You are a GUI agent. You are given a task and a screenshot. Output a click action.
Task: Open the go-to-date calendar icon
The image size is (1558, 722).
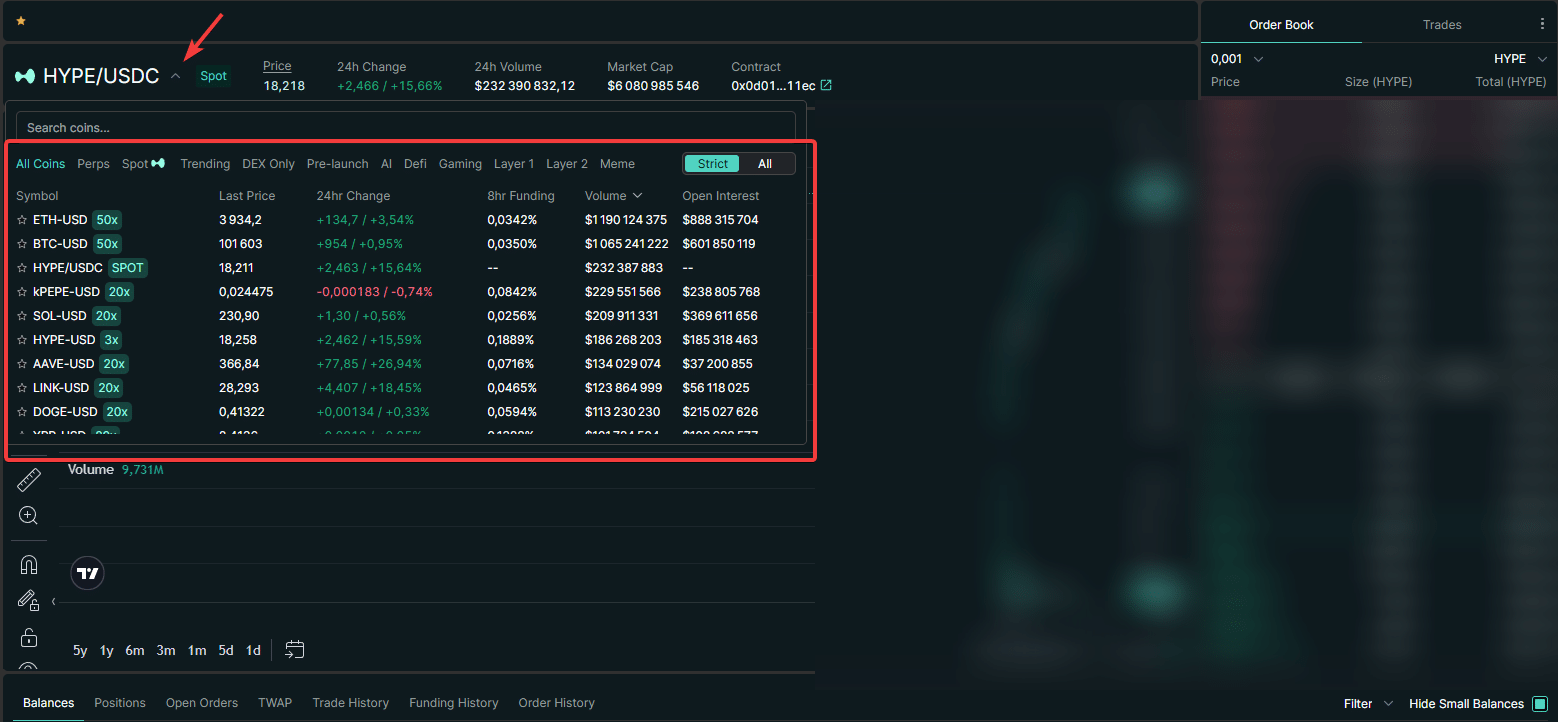pyautogui.click(x=294, y=650)
